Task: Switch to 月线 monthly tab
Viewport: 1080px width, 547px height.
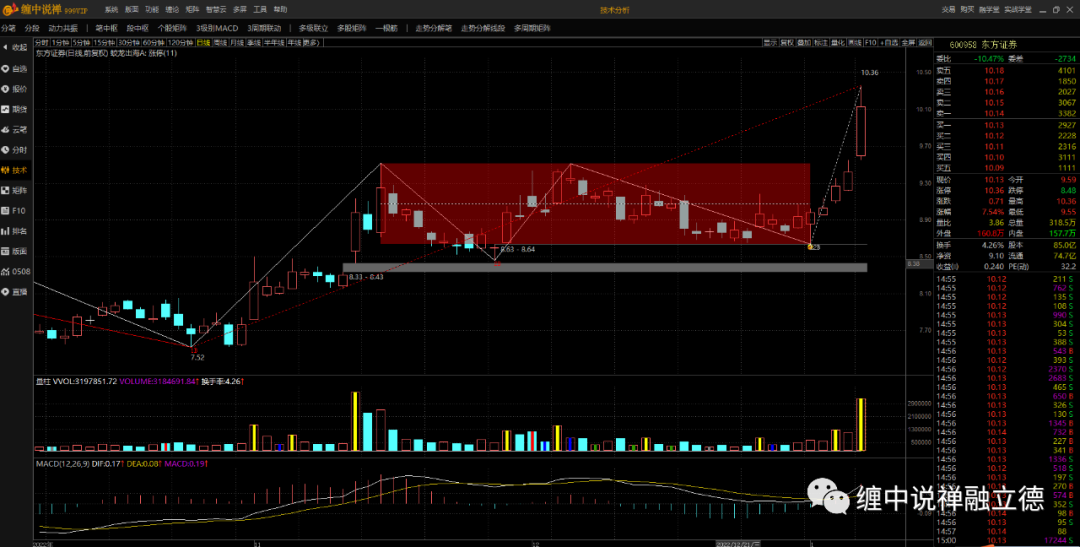Action: [237, 43]
